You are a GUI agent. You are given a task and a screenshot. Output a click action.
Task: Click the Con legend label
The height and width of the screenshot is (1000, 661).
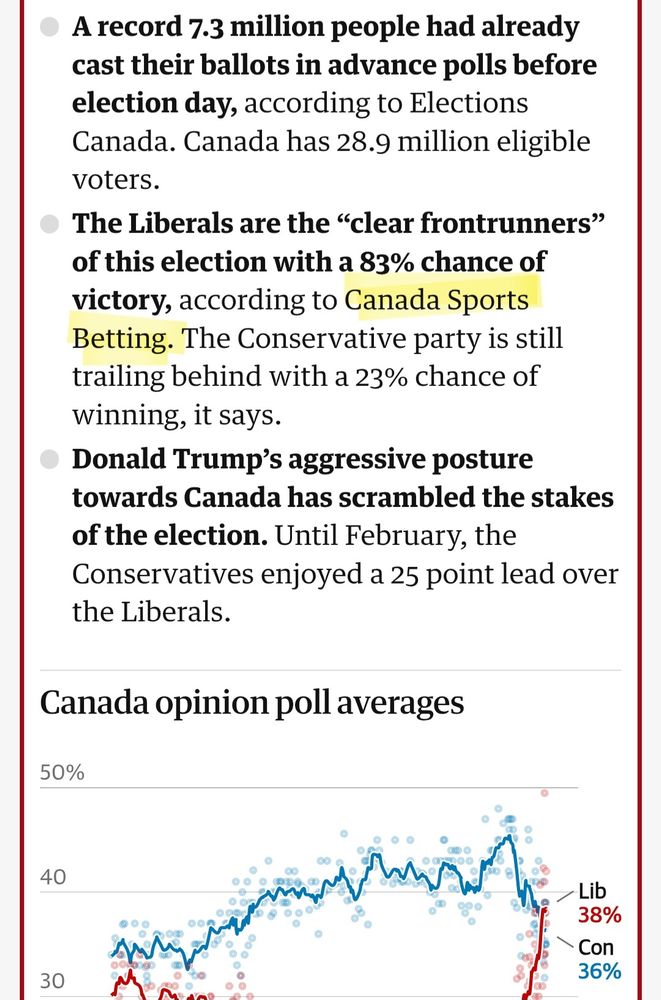pos(596,947)
